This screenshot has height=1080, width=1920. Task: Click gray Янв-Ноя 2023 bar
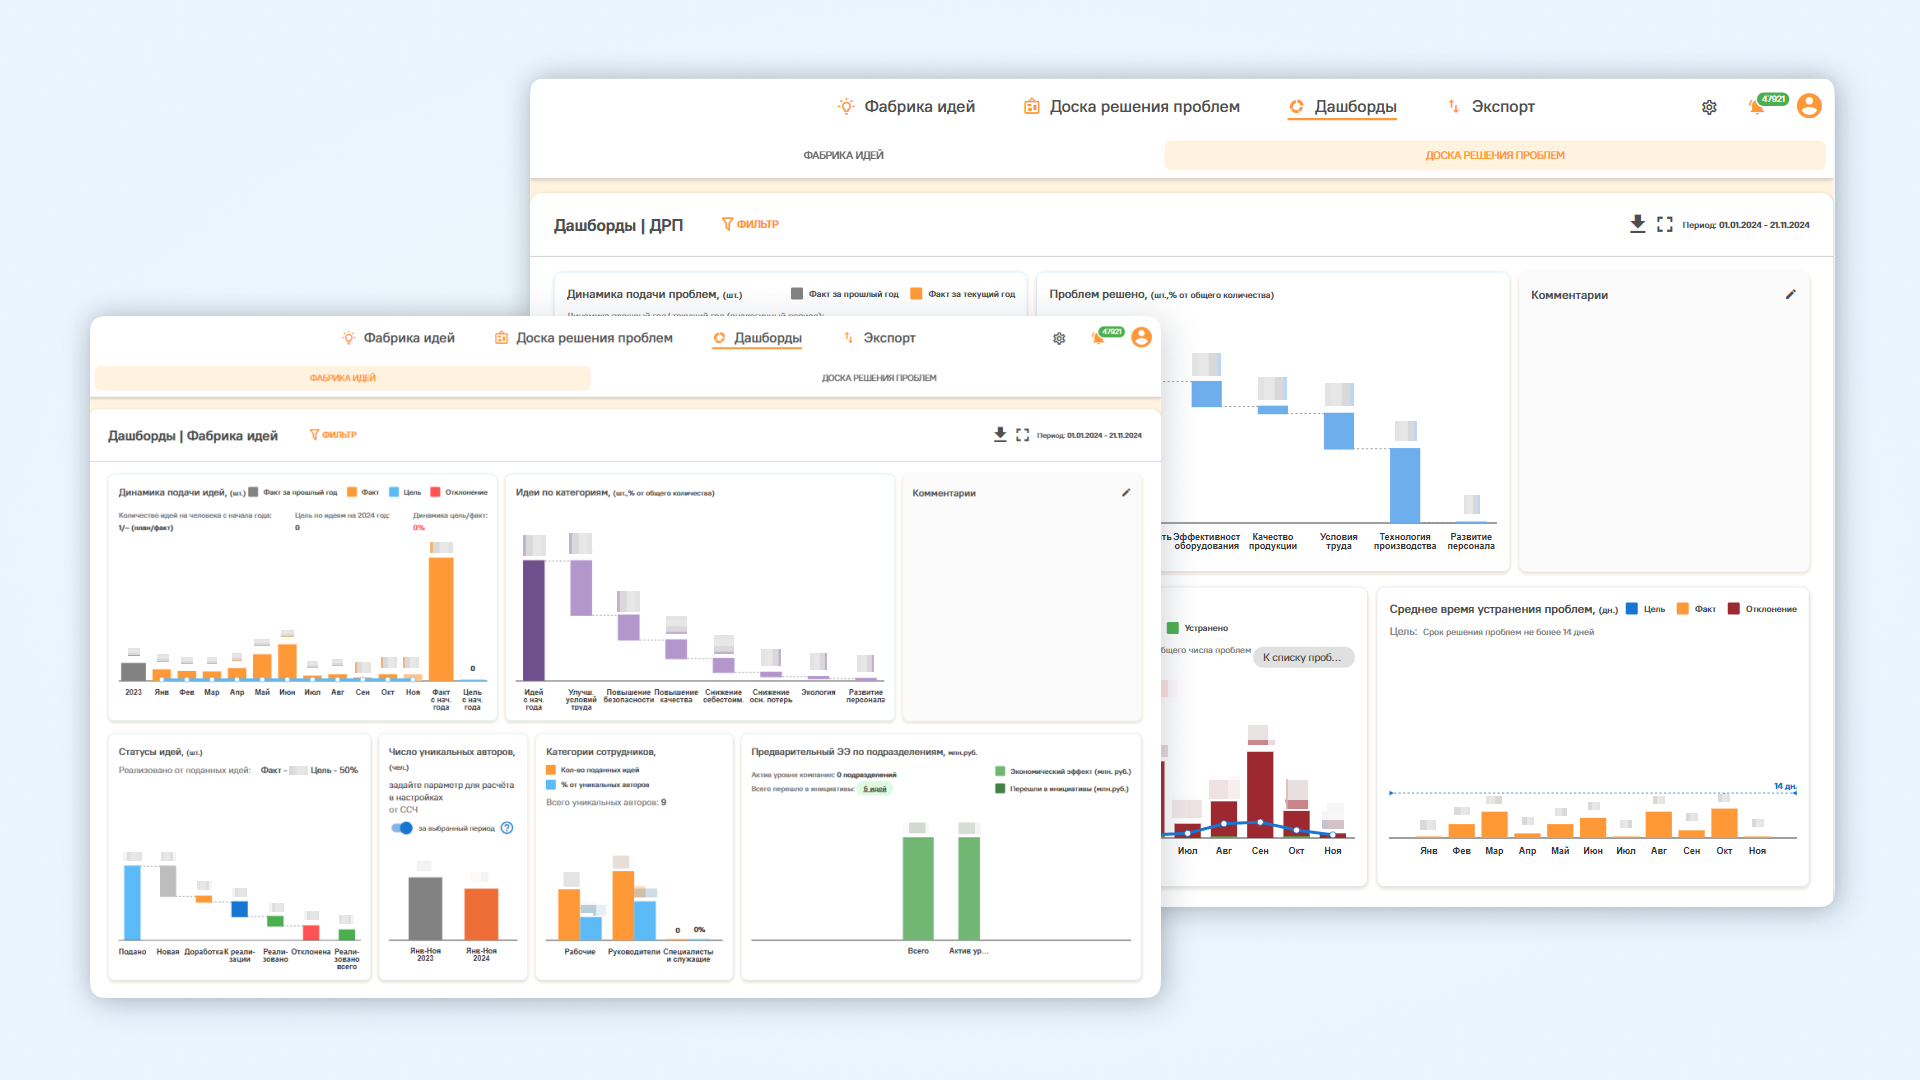425,908
